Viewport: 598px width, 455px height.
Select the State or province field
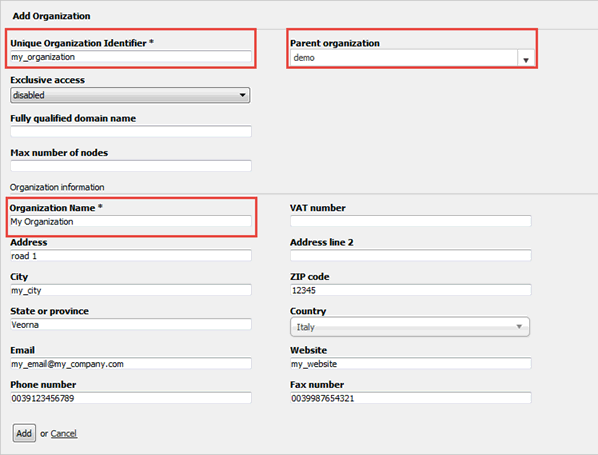(x=131, y=325)
